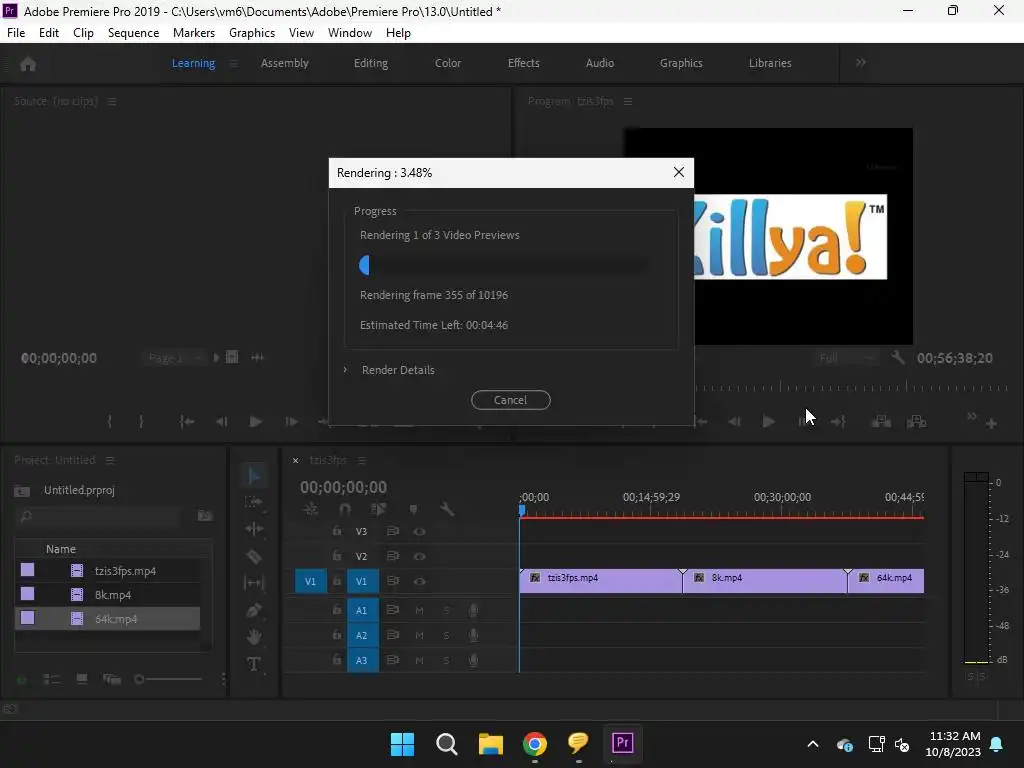Viewport: 1024px width, 768px height.
Task: Select the Slip tool
Action: (254, 583)
